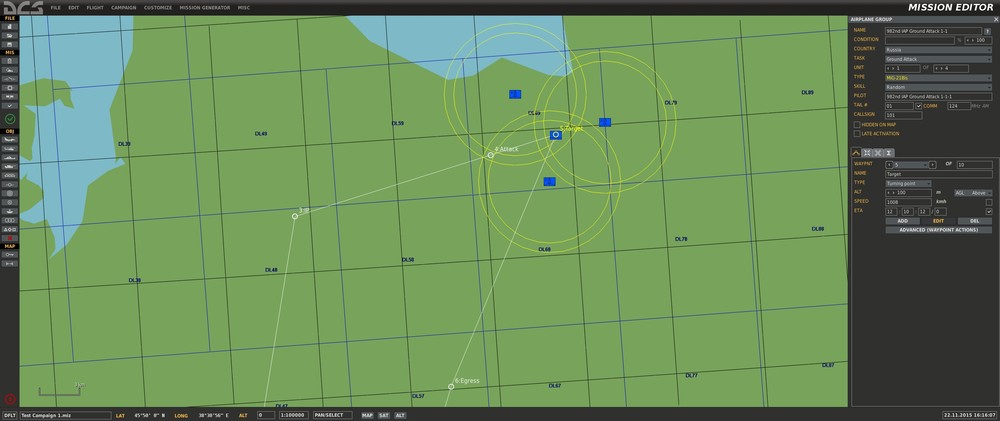The width and height of the screenshot is (1000, 421).
Task: Switch to MAP view button
Action: point(367,415)
